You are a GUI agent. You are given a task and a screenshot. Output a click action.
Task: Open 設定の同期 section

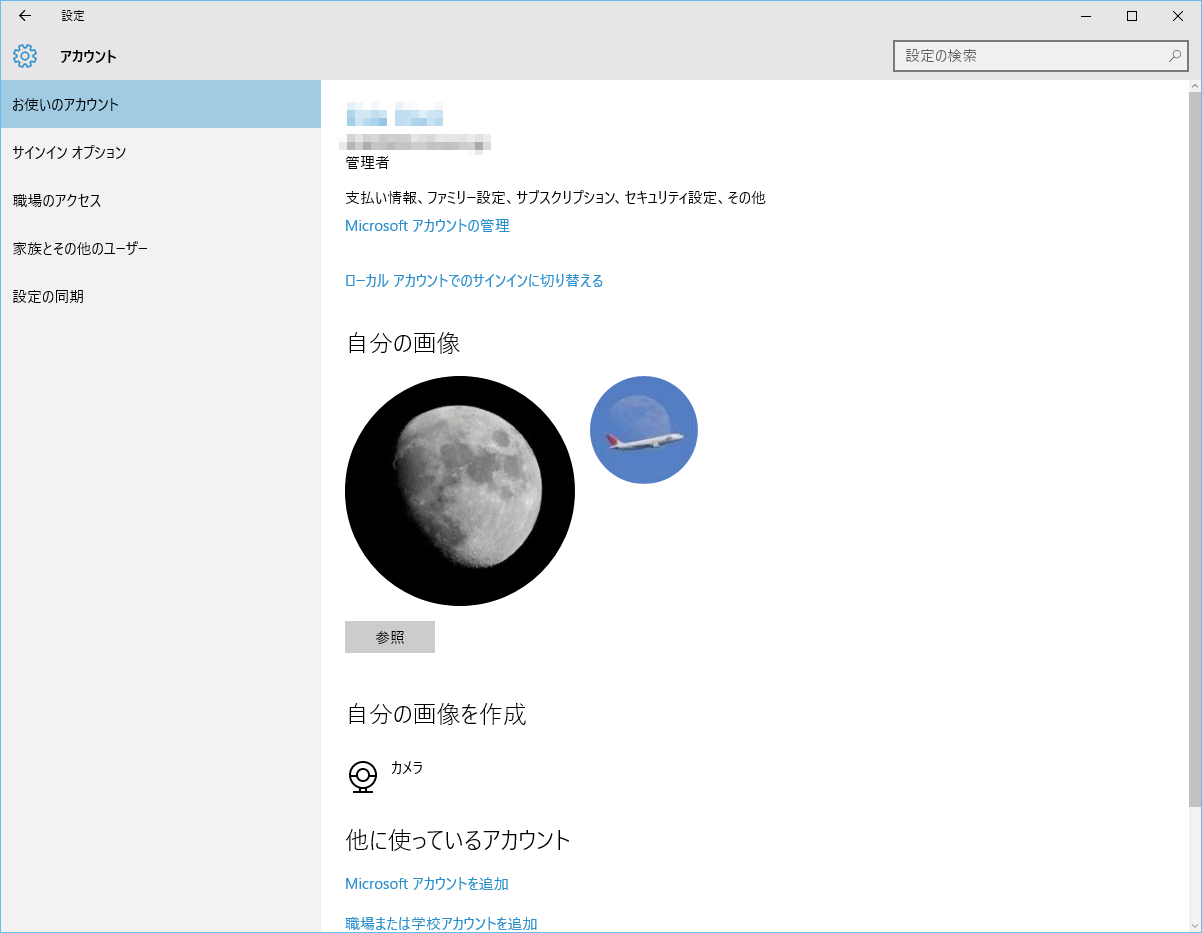[x=160, y=296]
